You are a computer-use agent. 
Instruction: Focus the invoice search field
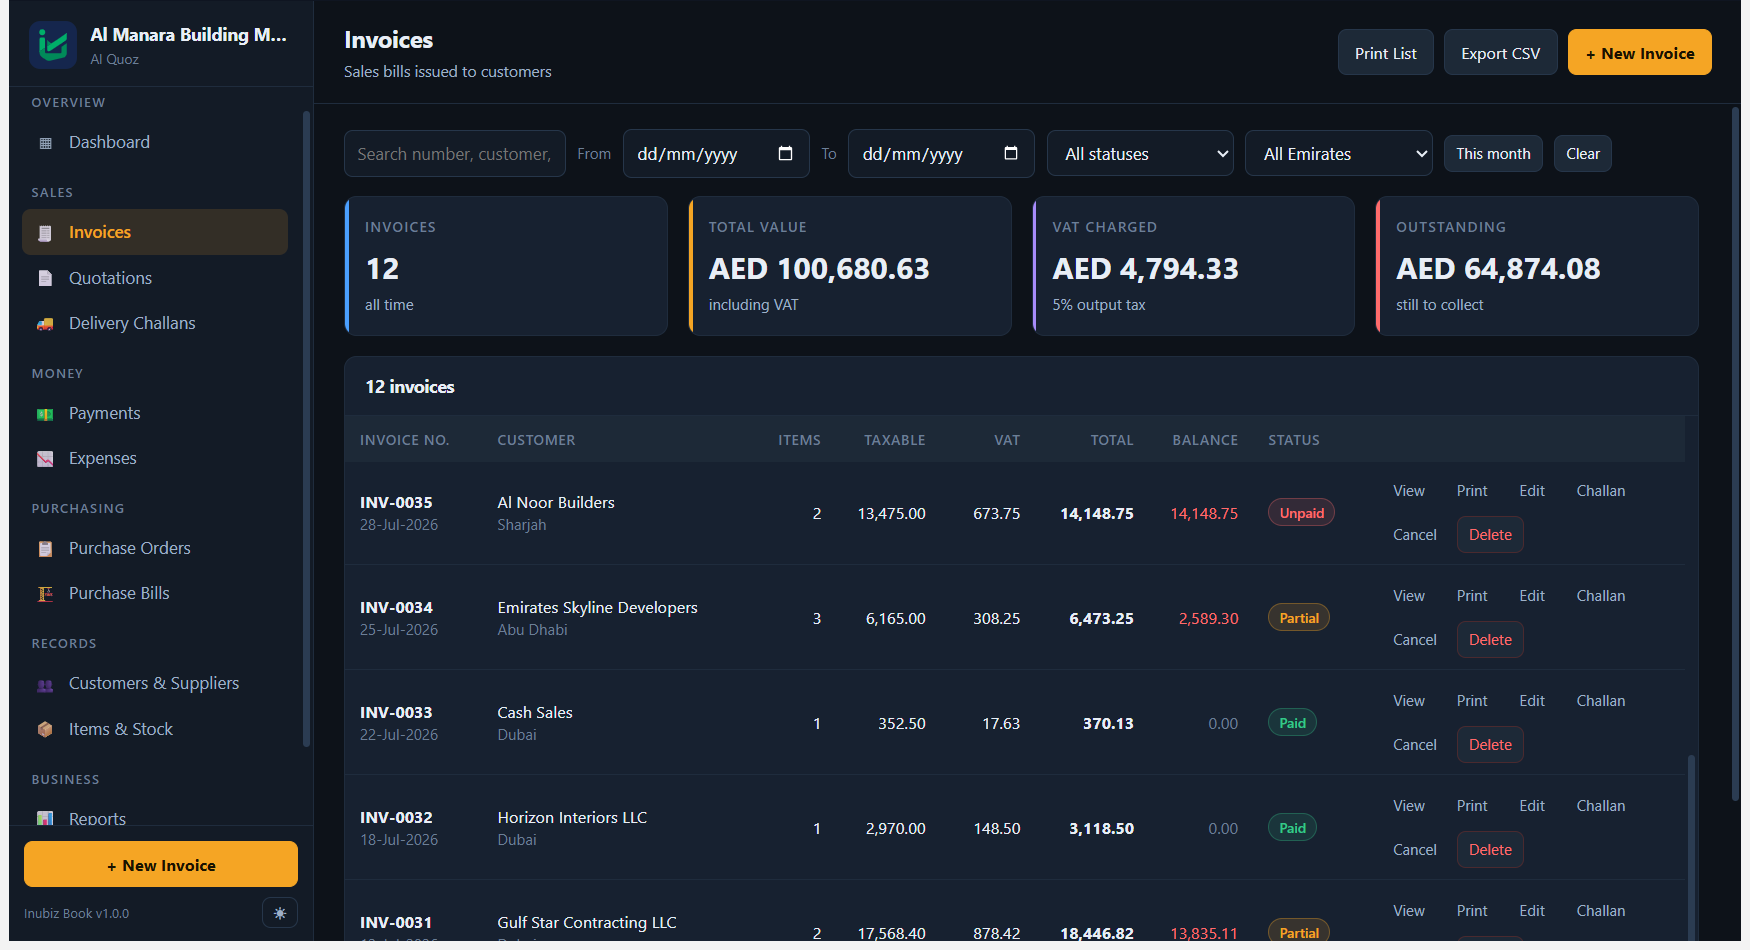455,154
